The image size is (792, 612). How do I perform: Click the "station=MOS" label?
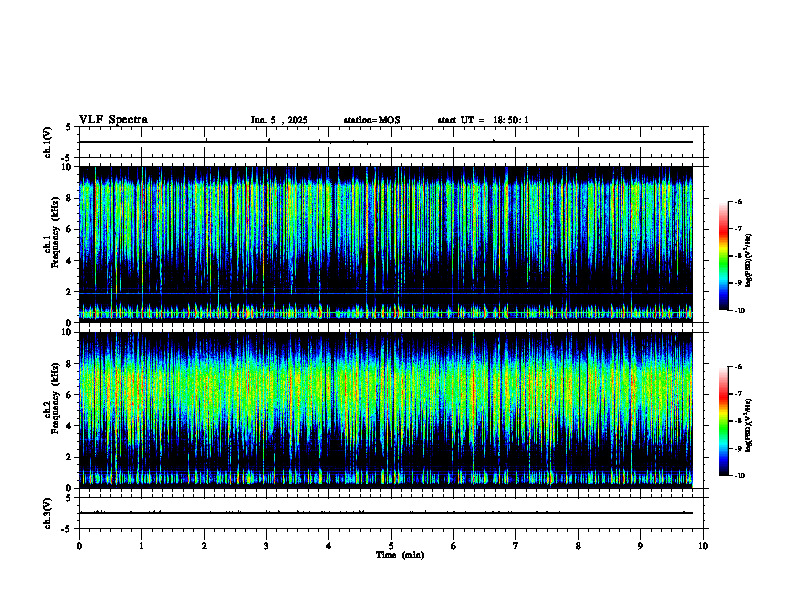(x=372, y=120)
